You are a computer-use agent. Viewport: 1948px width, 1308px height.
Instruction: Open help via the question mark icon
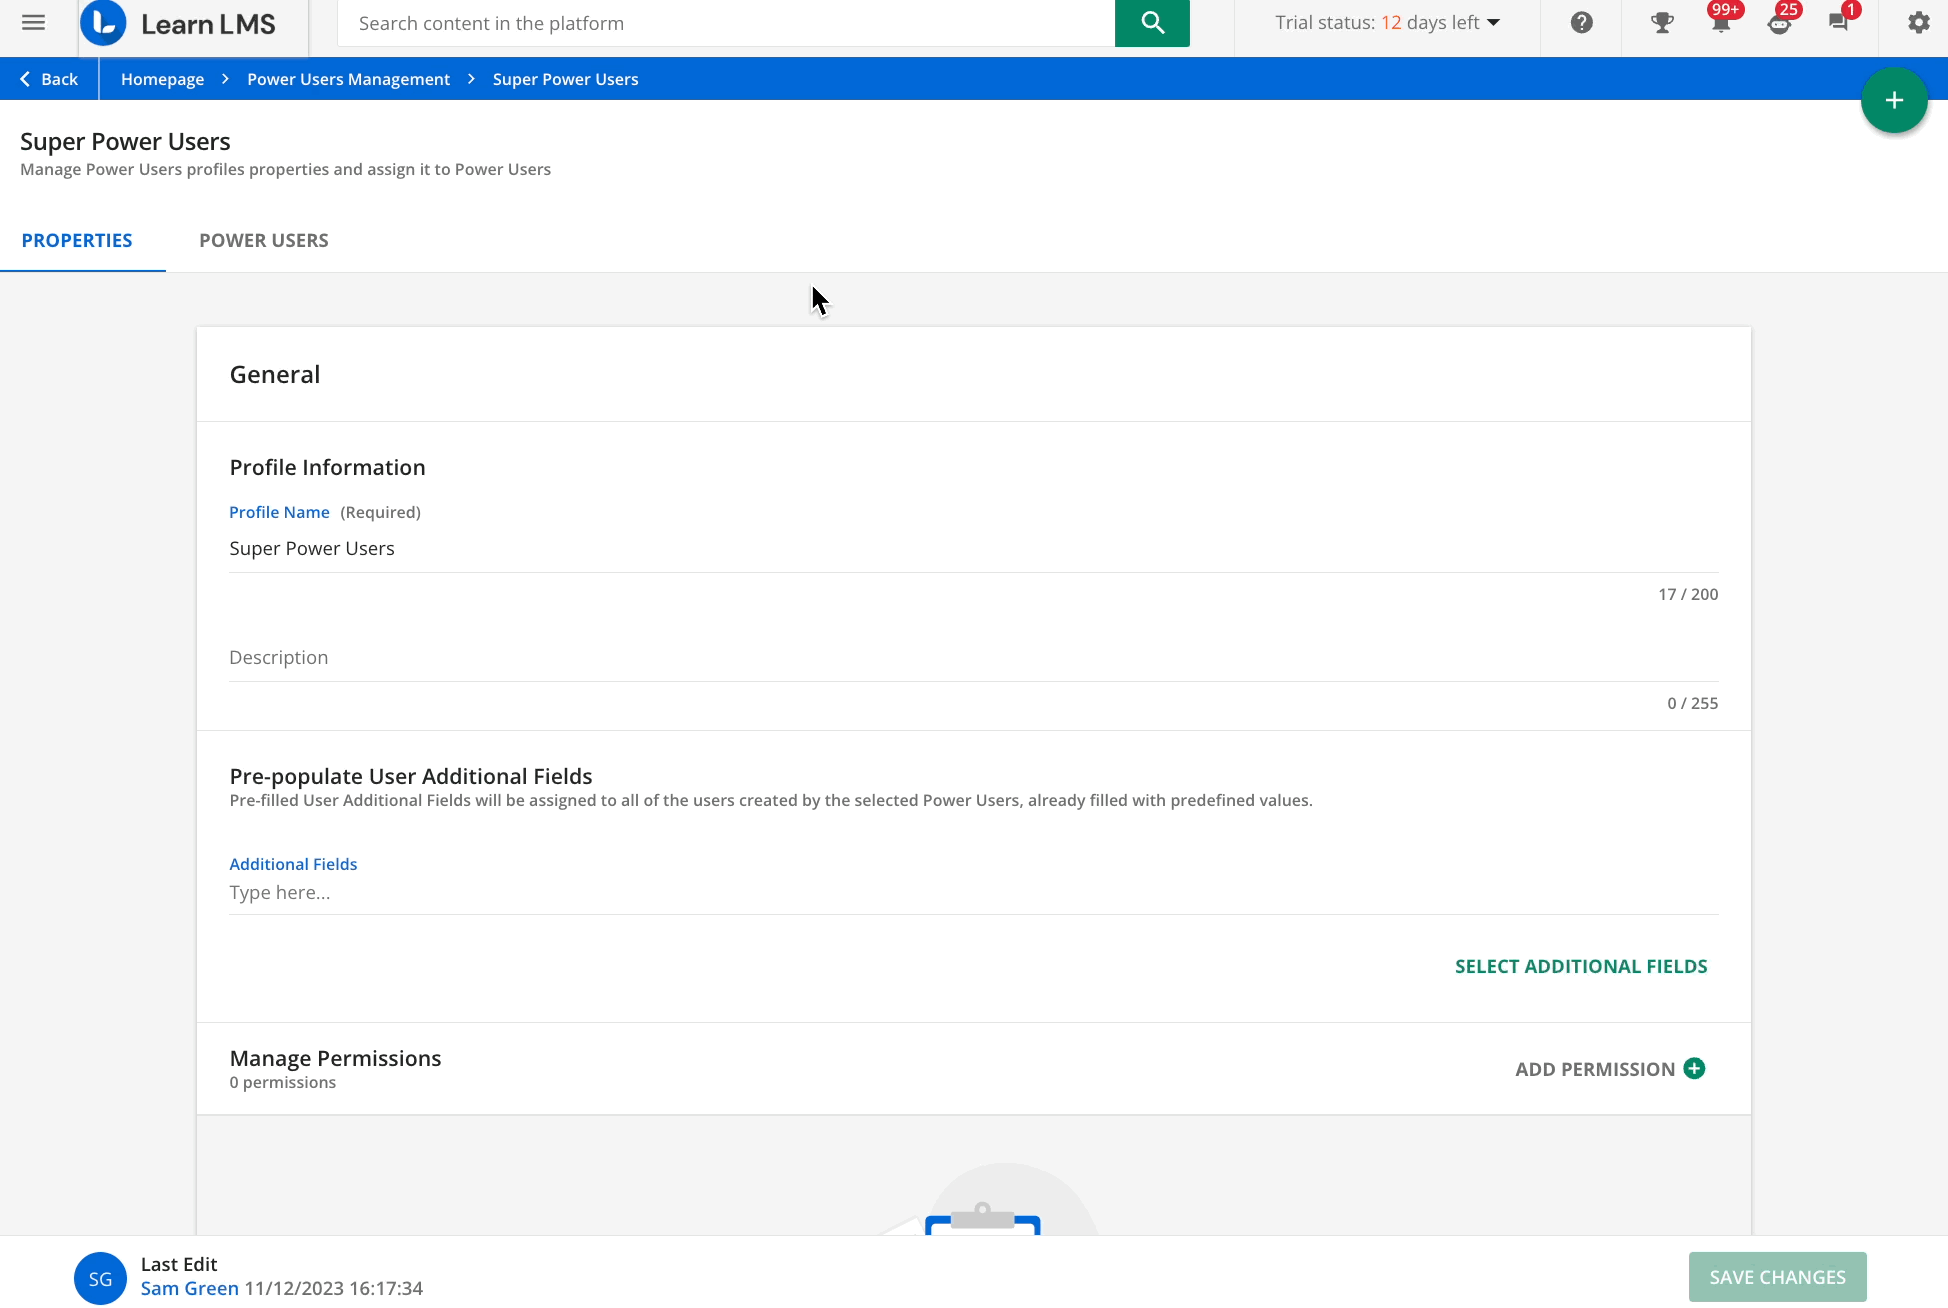coord(1580,22)
